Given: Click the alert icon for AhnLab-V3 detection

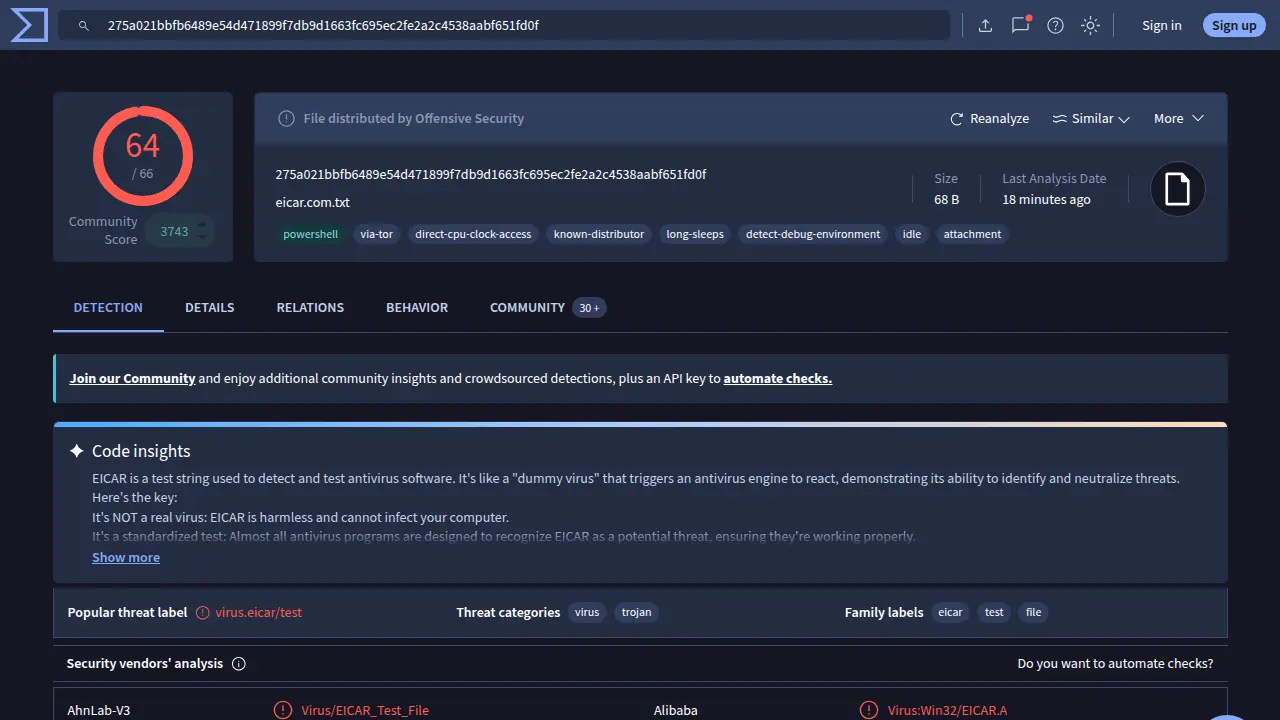Looking at the screenshot, I should 283,711.
